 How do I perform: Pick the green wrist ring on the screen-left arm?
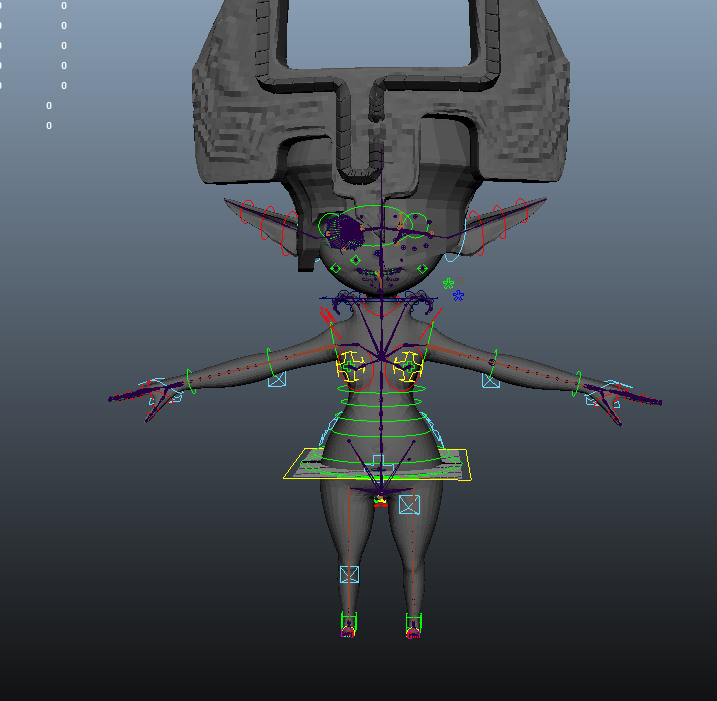pos(191,381)
